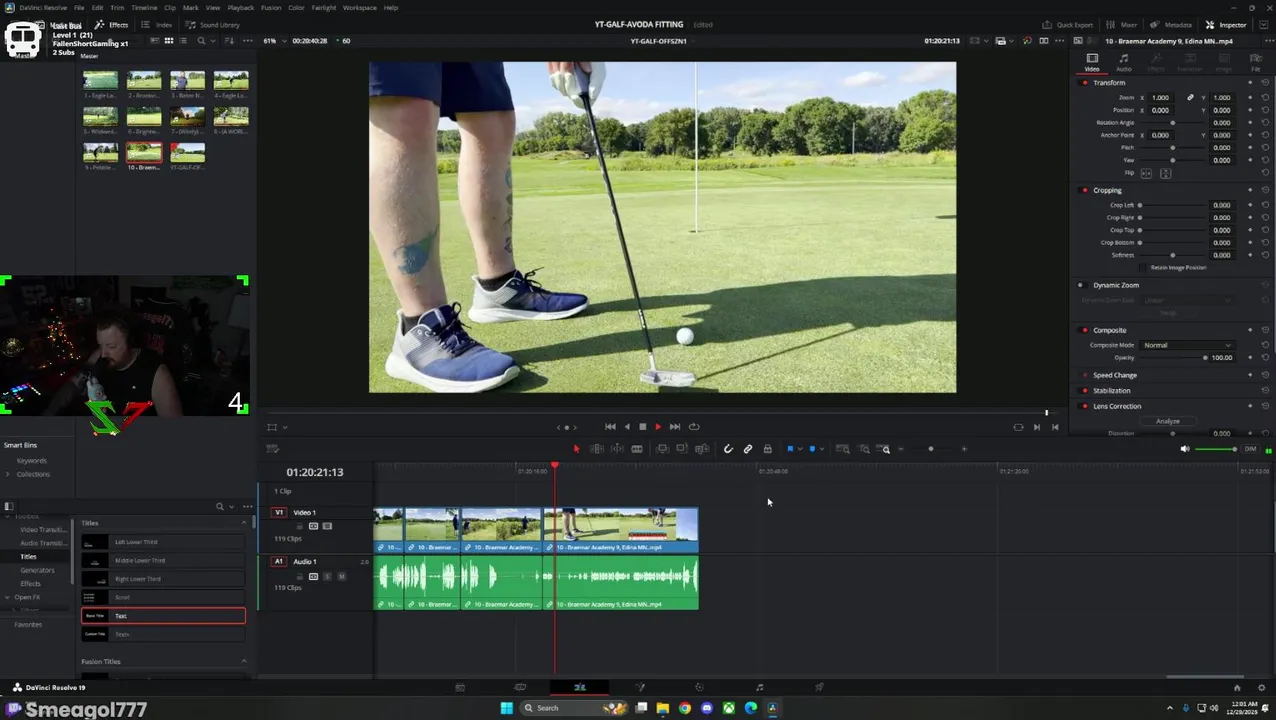Select the arrow Selection Mode tool
1276x720 pixels.
[x=576, y=449]
